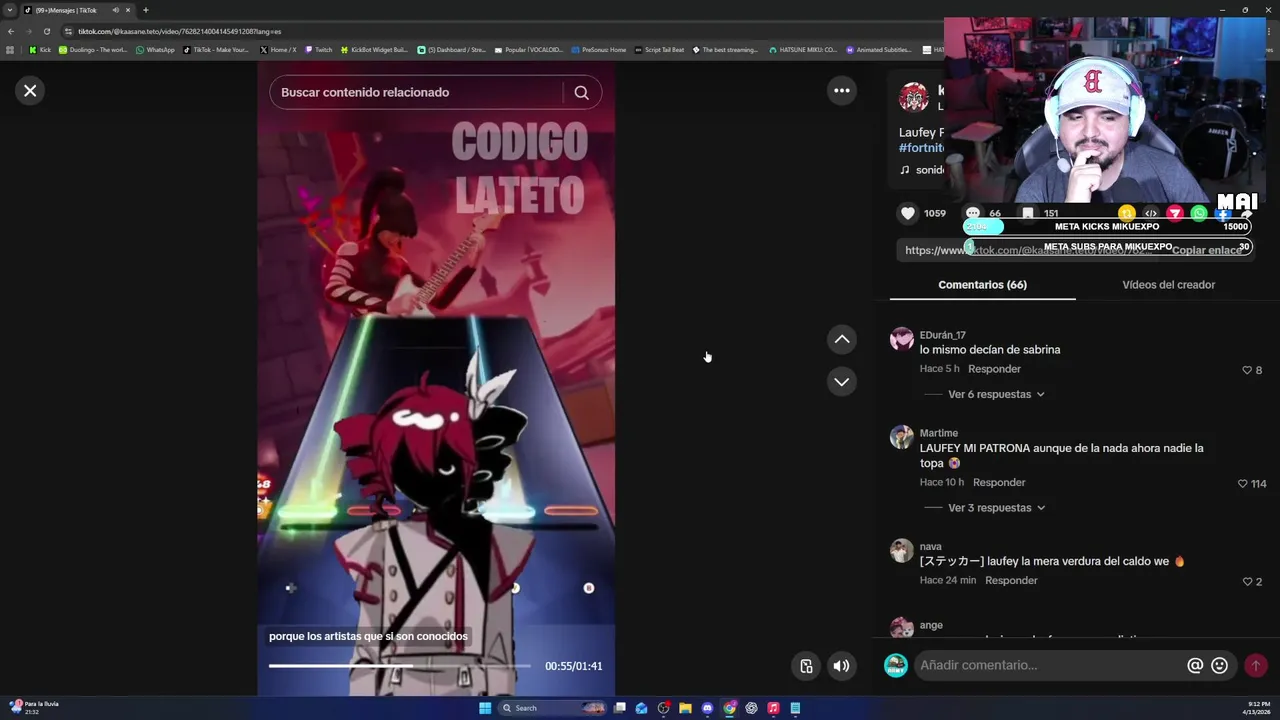Open comments via the speech bubble icon
Image resolution: width=1280 pixels, height=720 pixels.
pos(973,213)
